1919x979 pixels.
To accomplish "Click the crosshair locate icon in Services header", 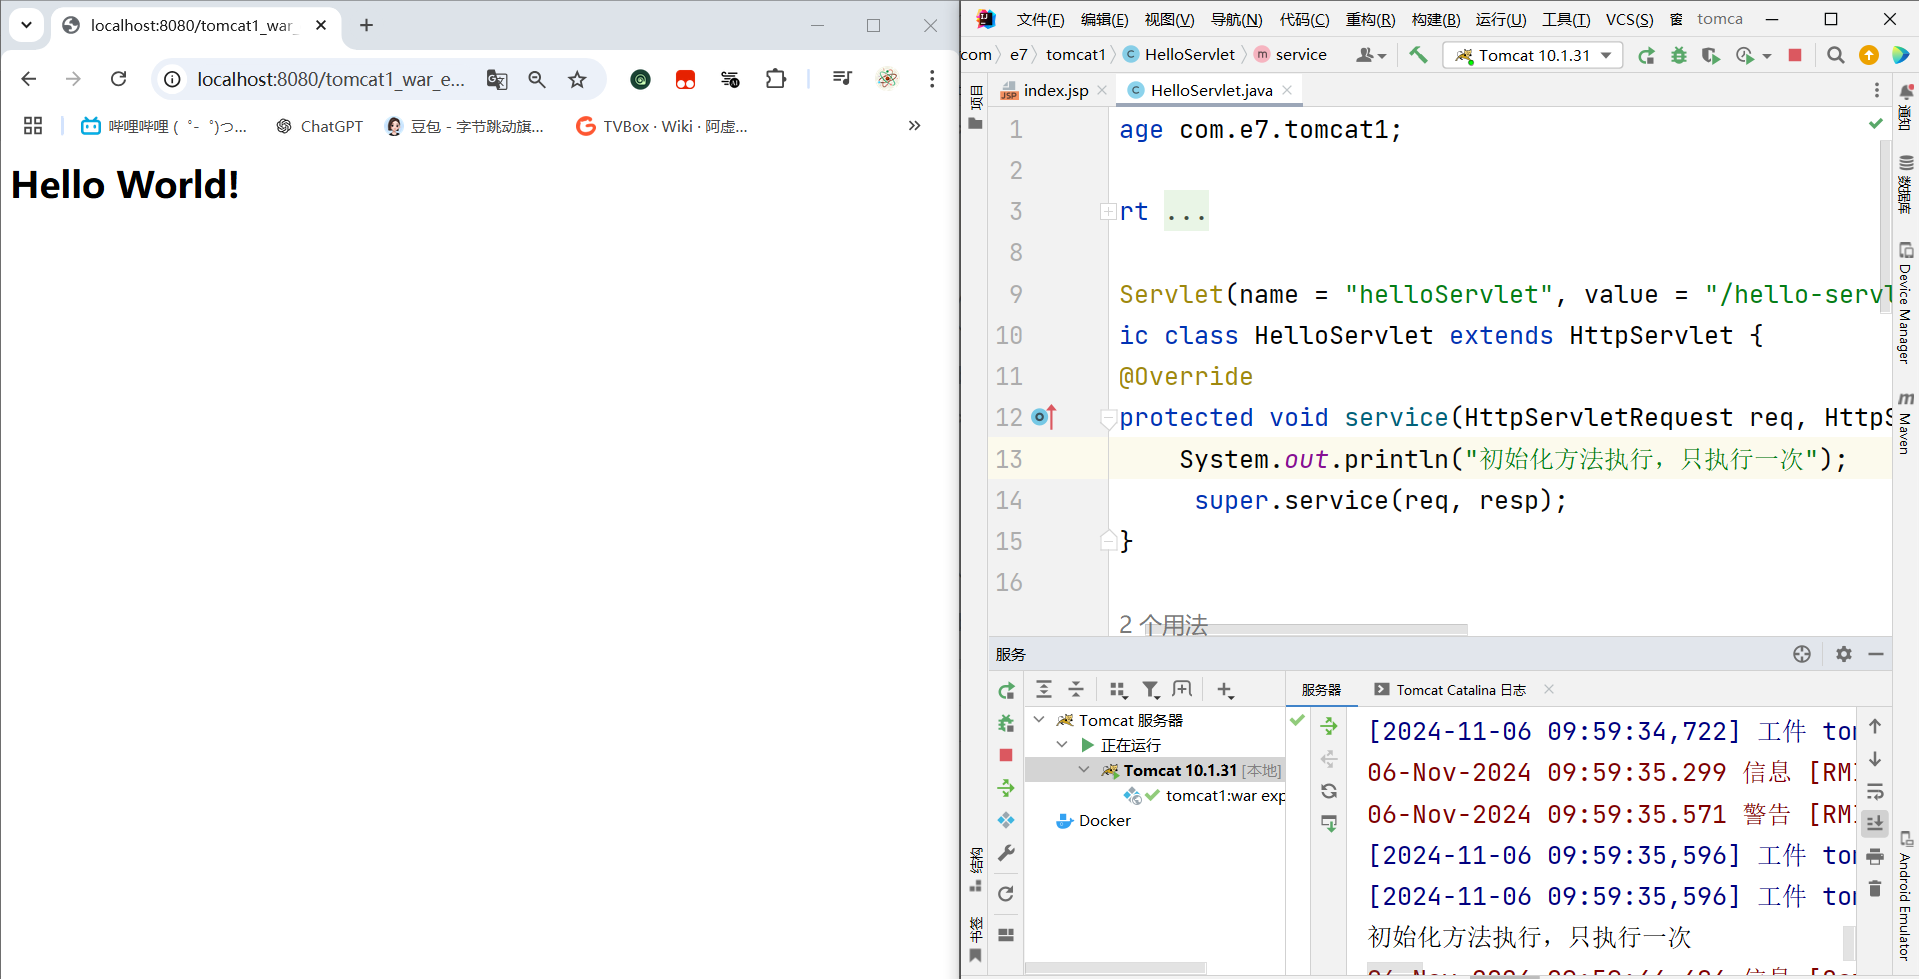I will click(x=1802, y=654).
